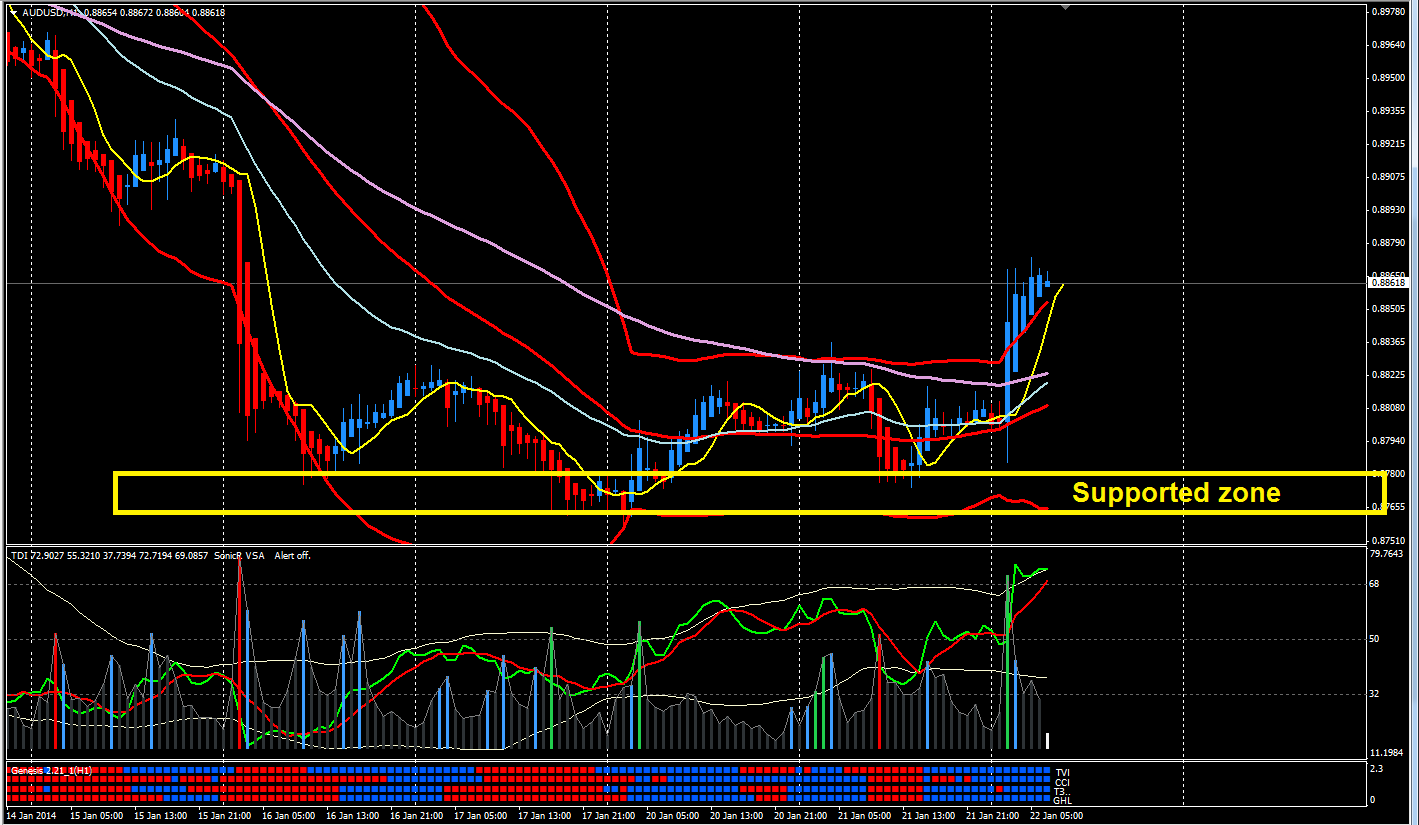Image resolution: width=1419 pixels, height=825 pixels.
Task: Click the TDI scale value 79.7643
Action: pos(1386,553)
